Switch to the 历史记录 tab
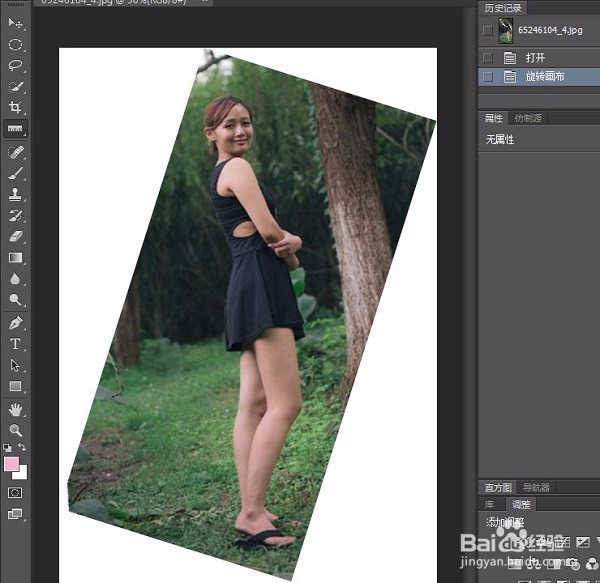Screen dimensions: 600x583 tap(502, 8)
